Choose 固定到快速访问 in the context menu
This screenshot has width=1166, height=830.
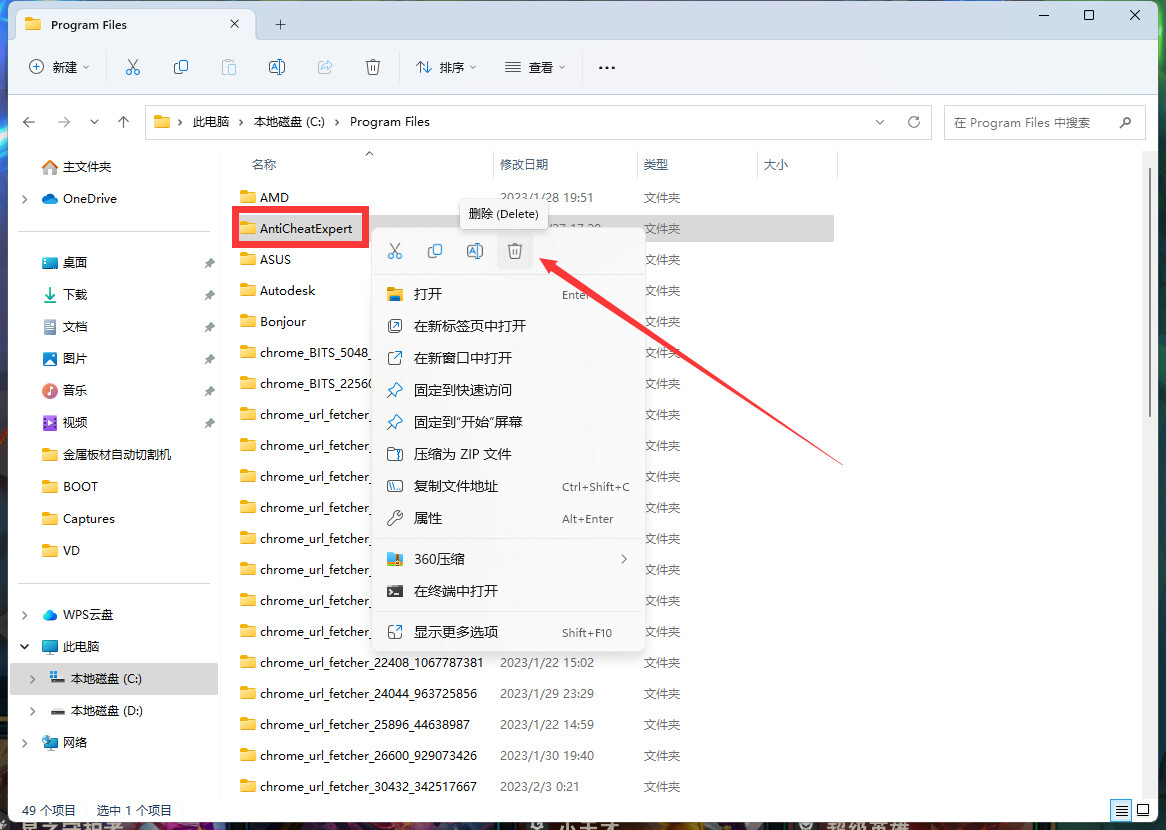click(x=507, y=390)
